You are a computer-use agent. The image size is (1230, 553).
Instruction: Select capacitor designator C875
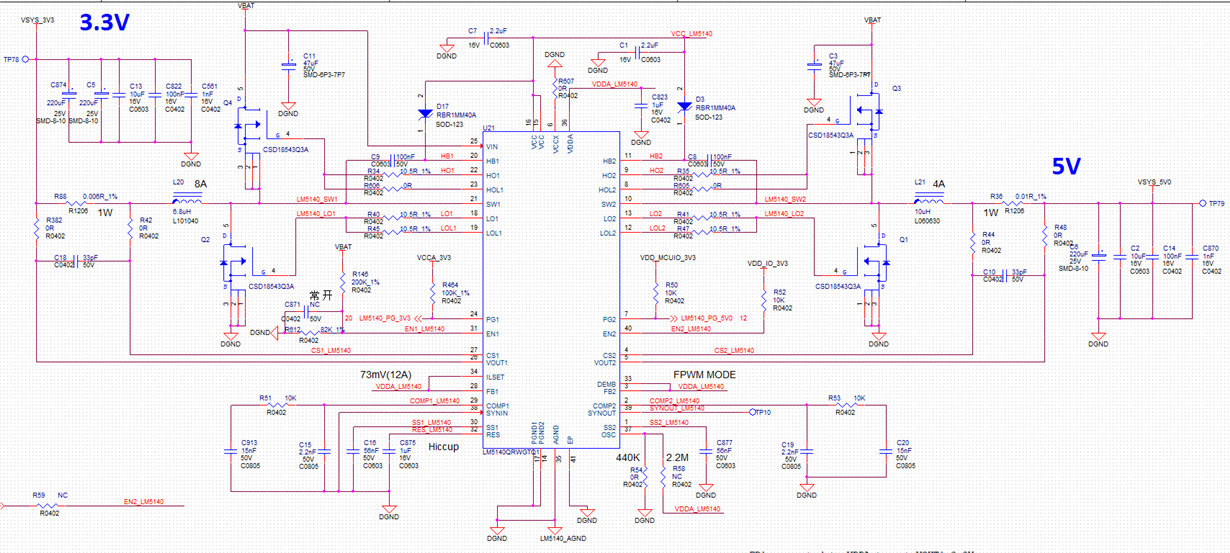pyautogui.click(x=407, y=442)
